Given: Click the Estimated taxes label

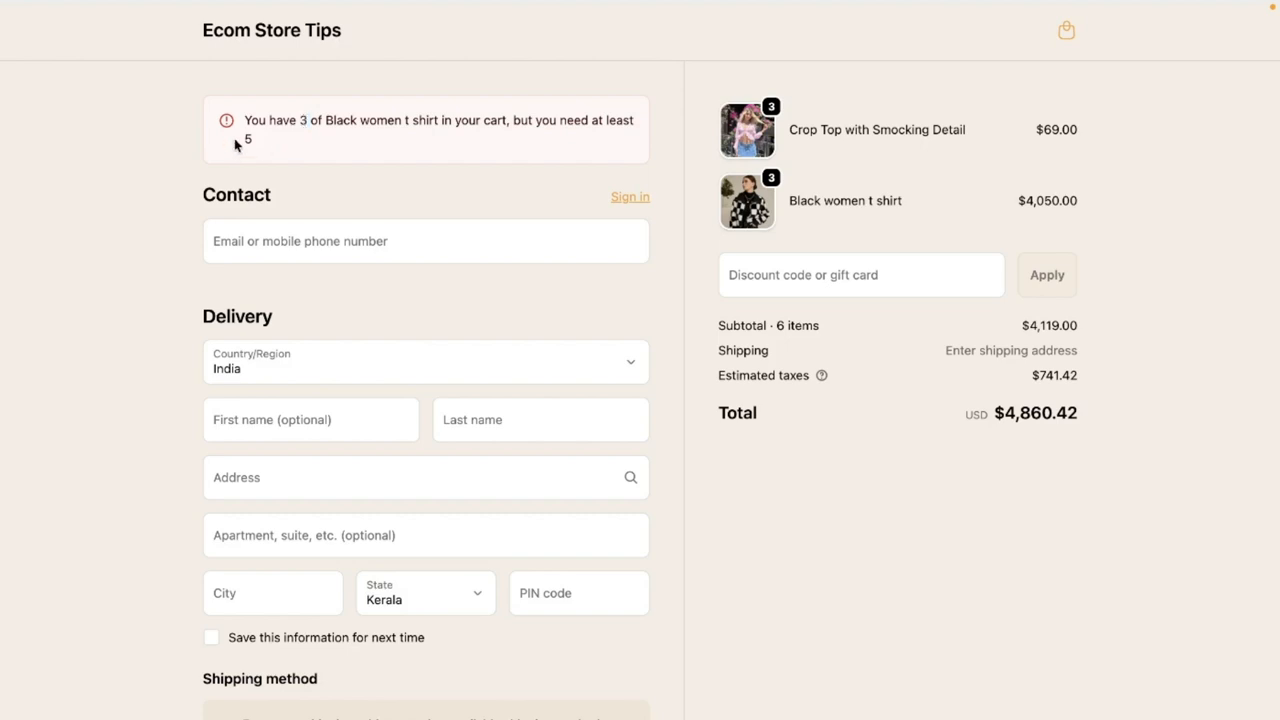Looking at the screenshot, I should [763, 376].
